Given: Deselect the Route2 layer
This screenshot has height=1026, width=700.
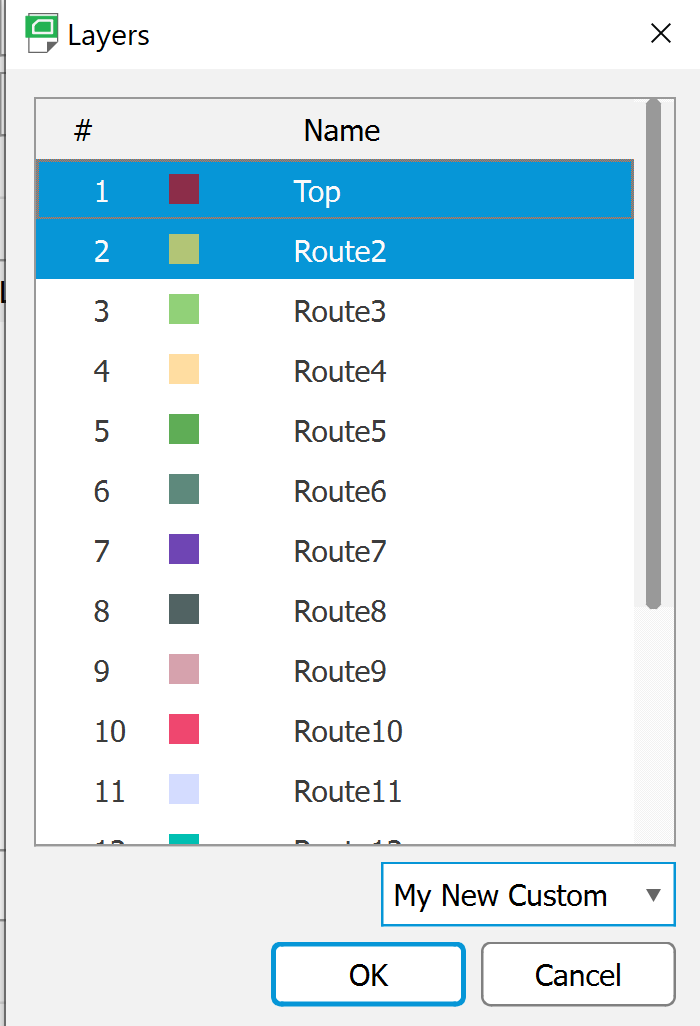Looking at the screenshot, I should (x=340, y=250).
